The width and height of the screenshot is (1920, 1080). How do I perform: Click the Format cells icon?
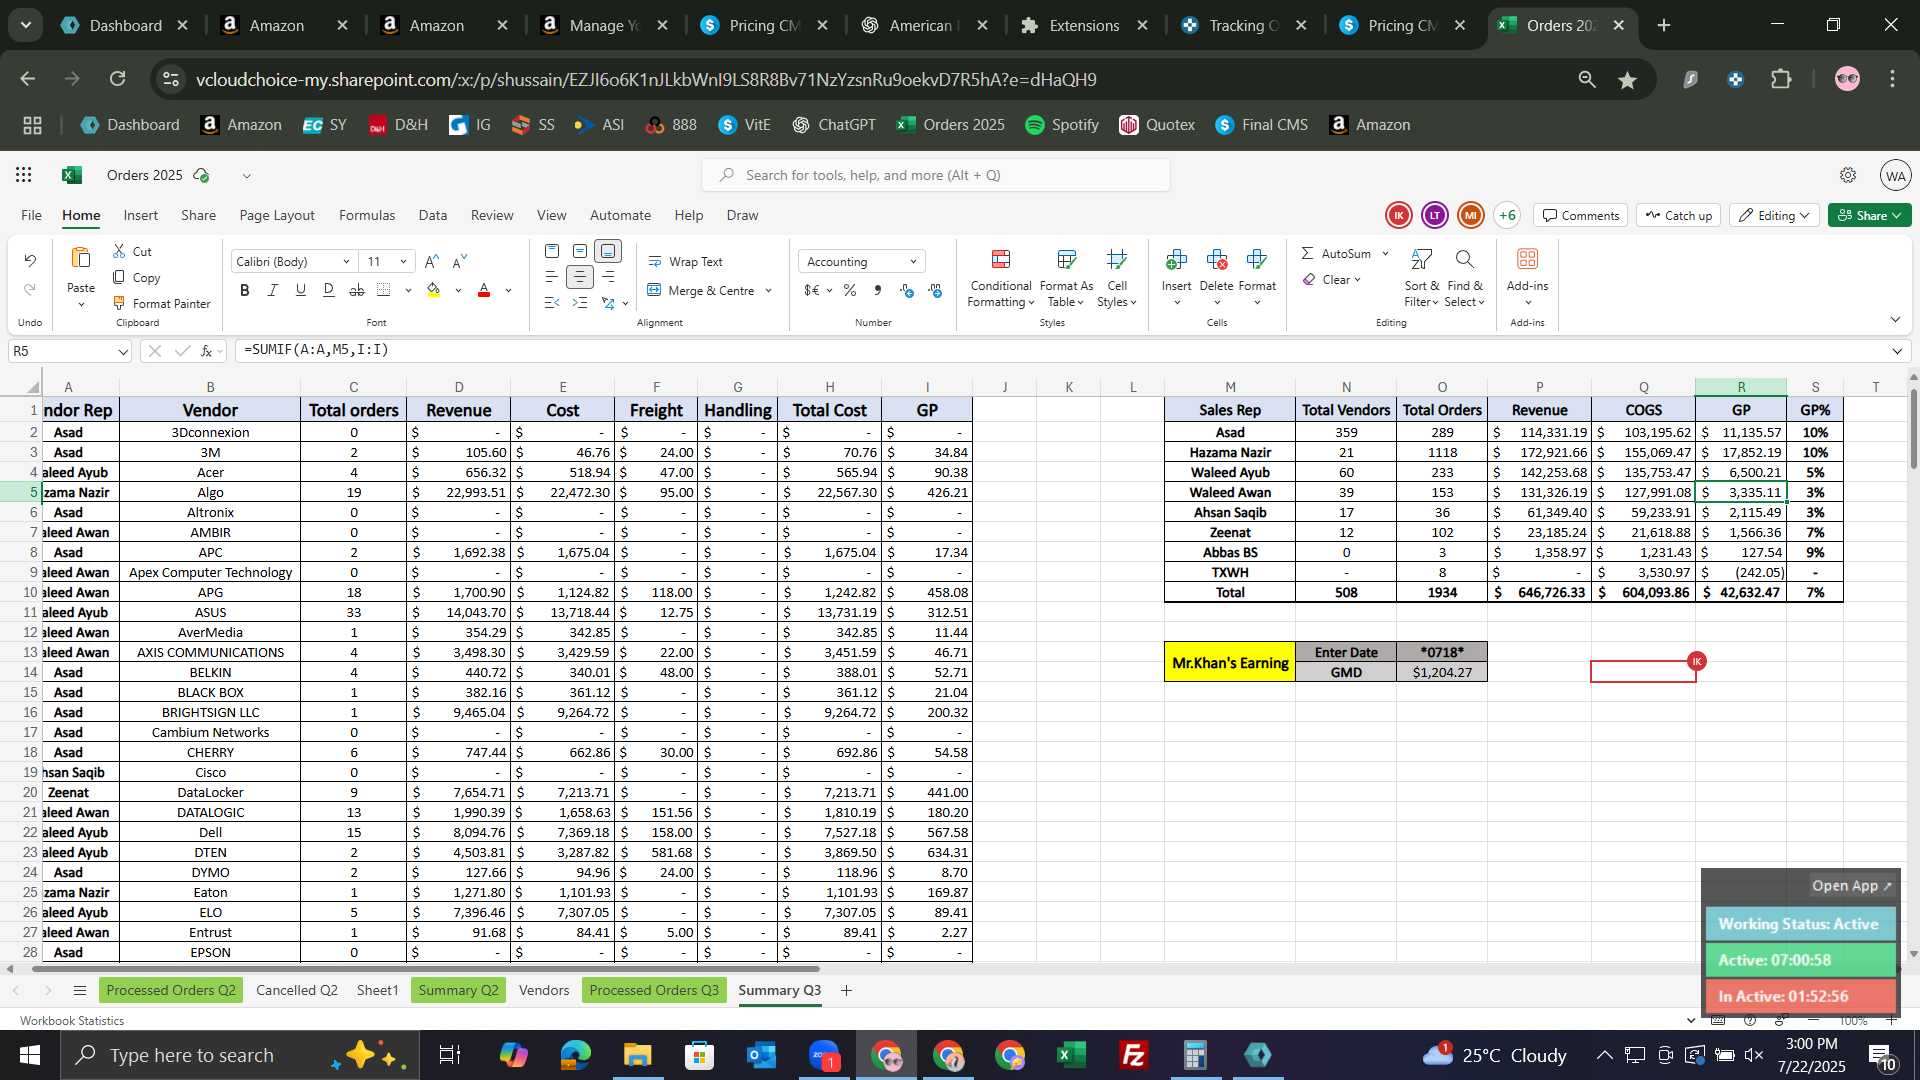point(1257,260)
